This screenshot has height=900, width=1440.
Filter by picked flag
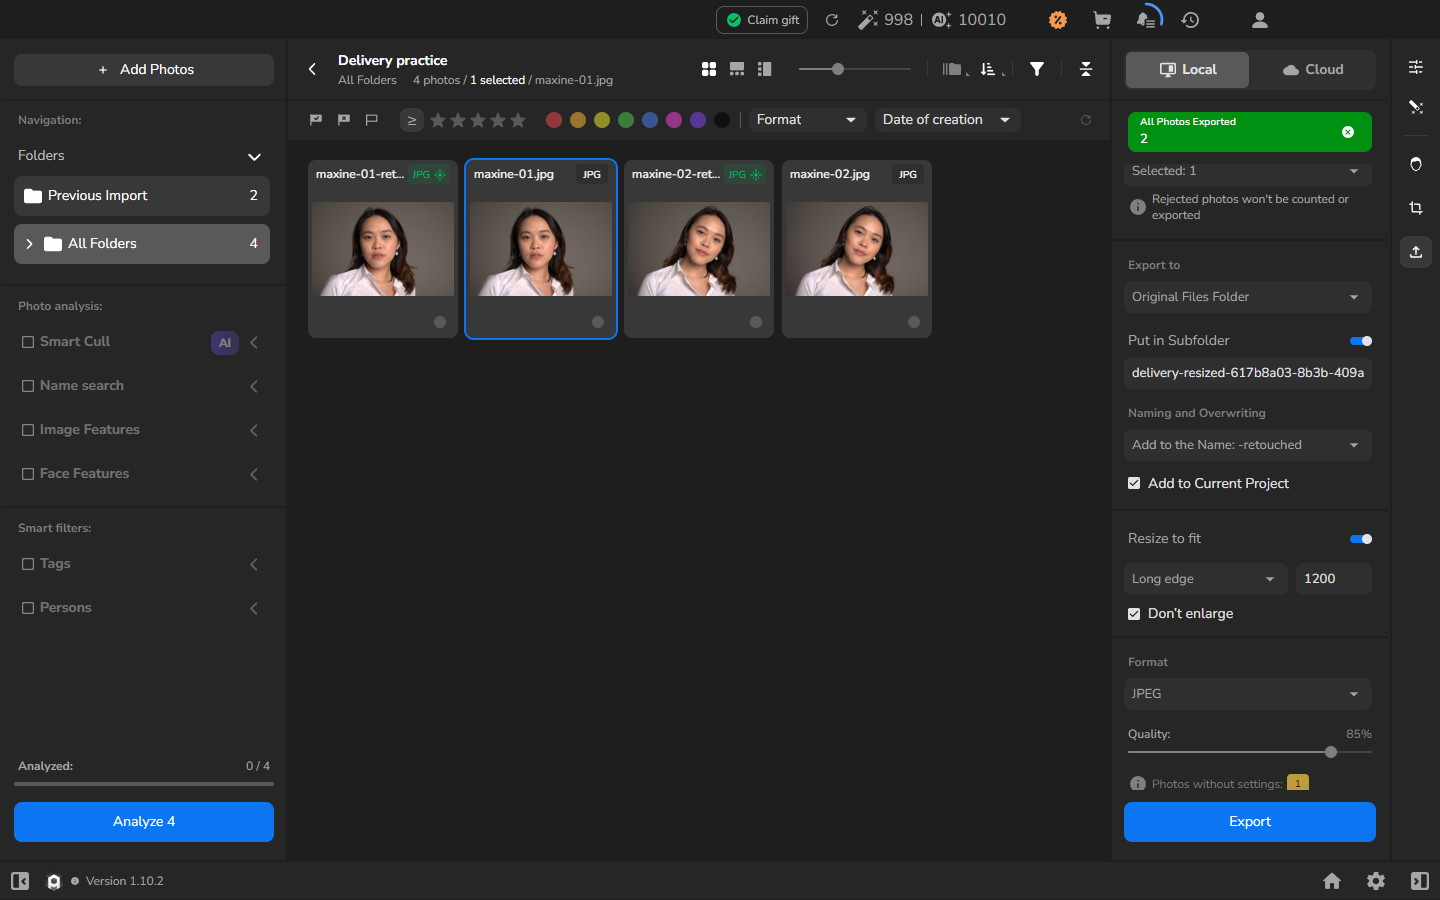pos(316,120)
